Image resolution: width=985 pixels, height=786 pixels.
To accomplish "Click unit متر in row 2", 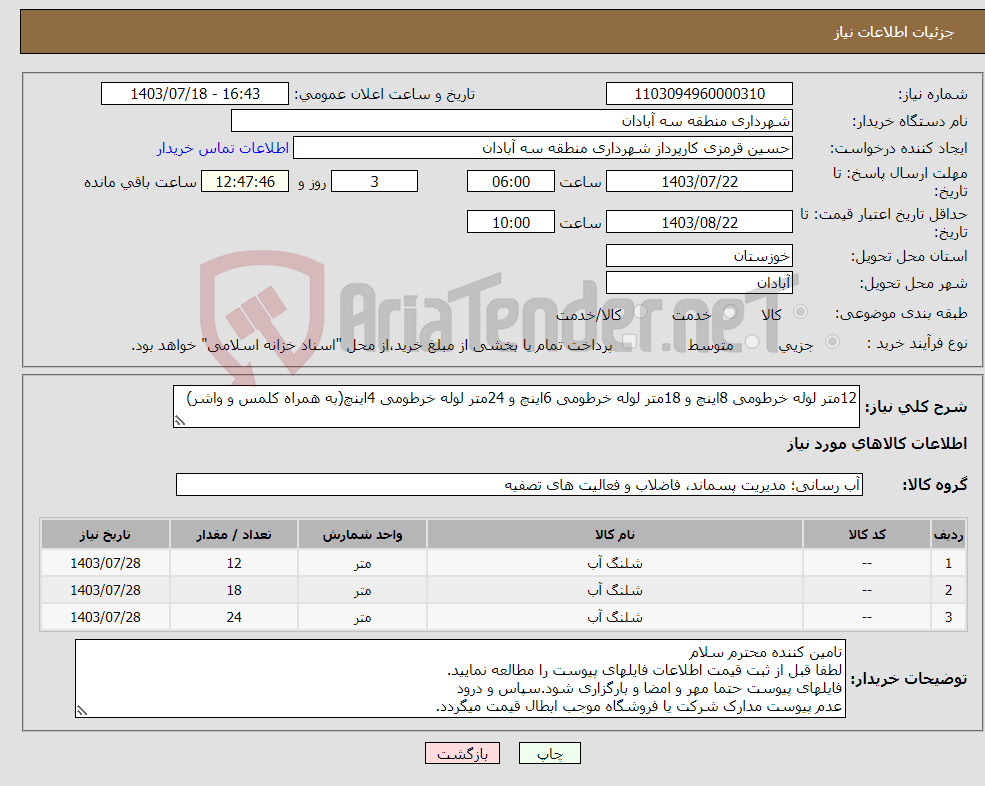I will pyautogui.click(x=362, y=590).
